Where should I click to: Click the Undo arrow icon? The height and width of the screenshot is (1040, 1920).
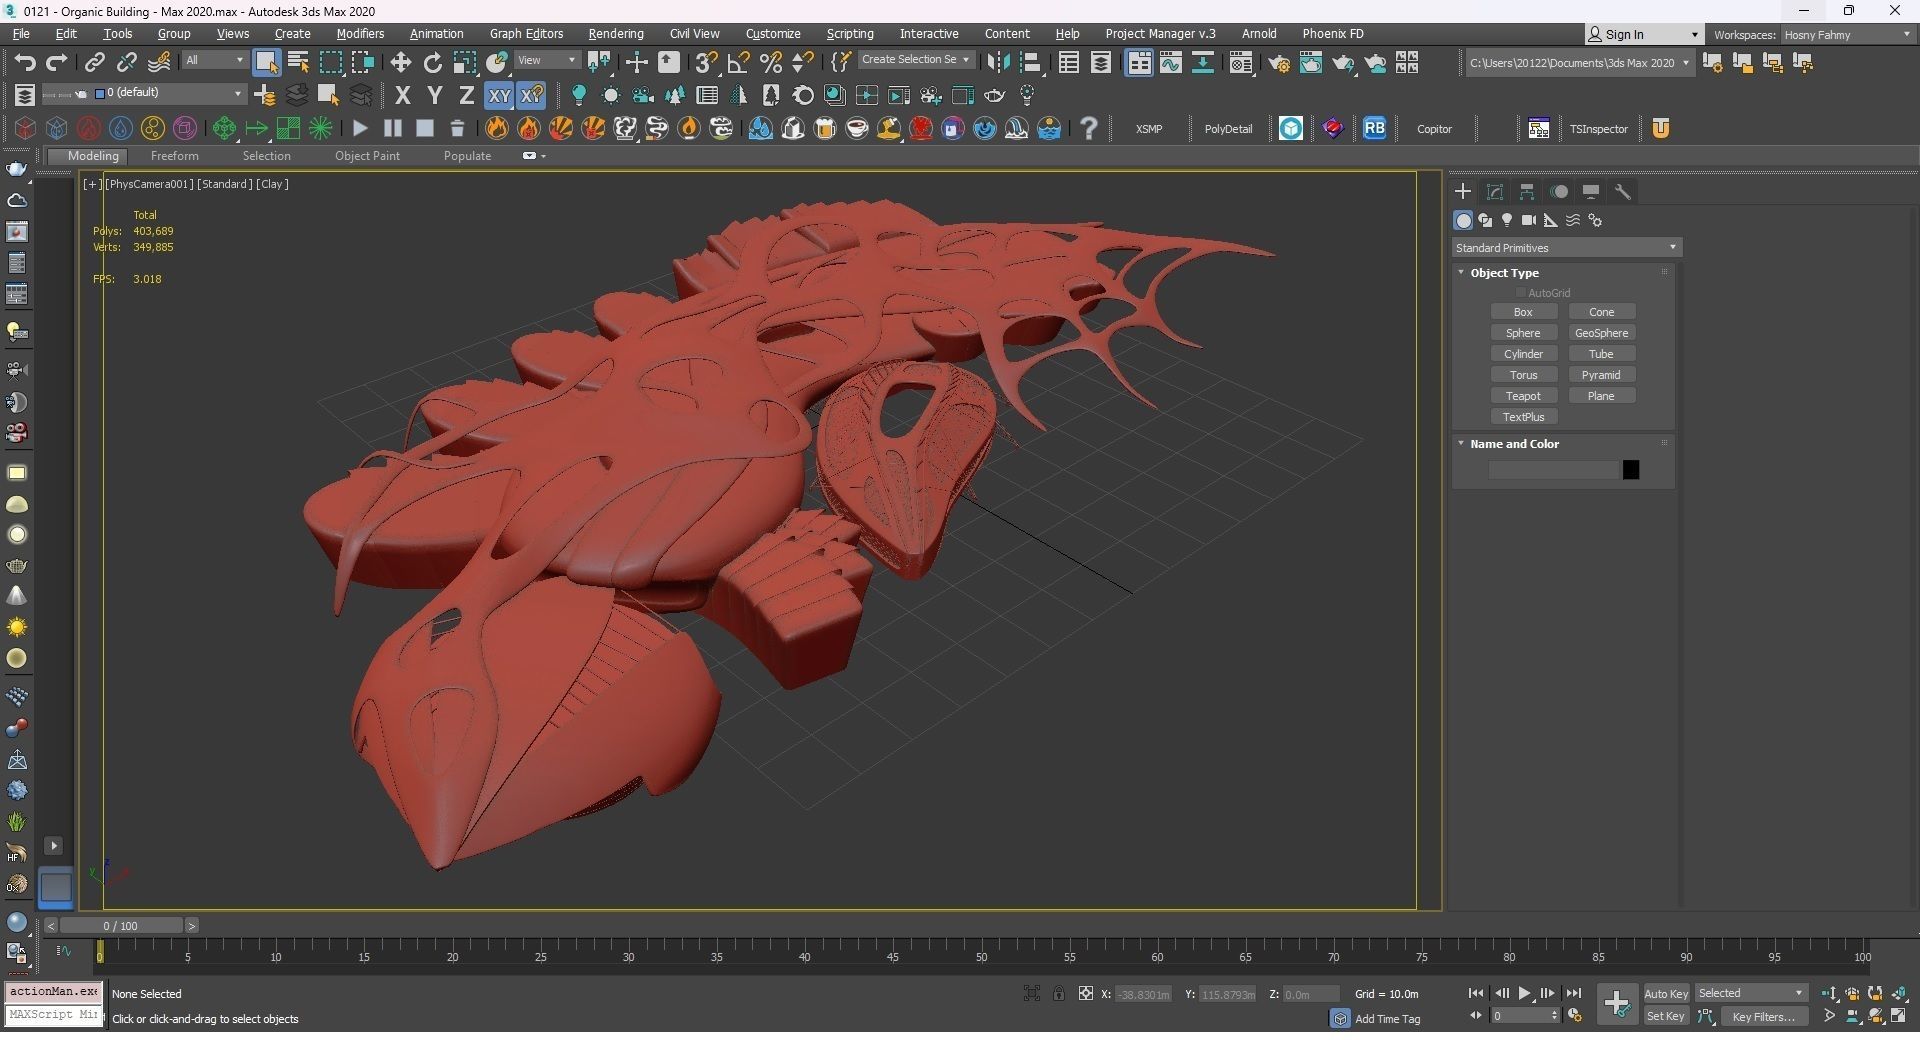click(x=24, y=63)
